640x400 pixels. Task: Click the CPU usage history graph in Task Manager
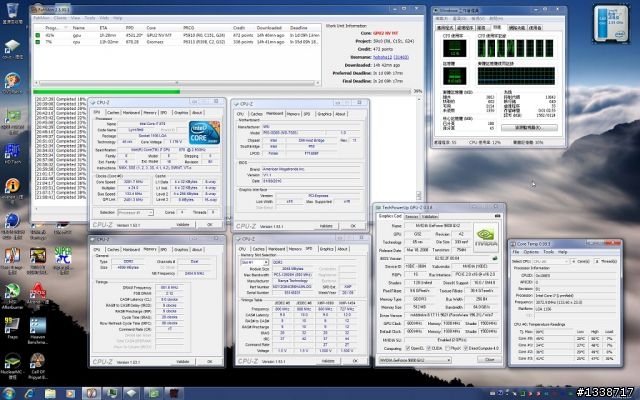click(516, 48)
